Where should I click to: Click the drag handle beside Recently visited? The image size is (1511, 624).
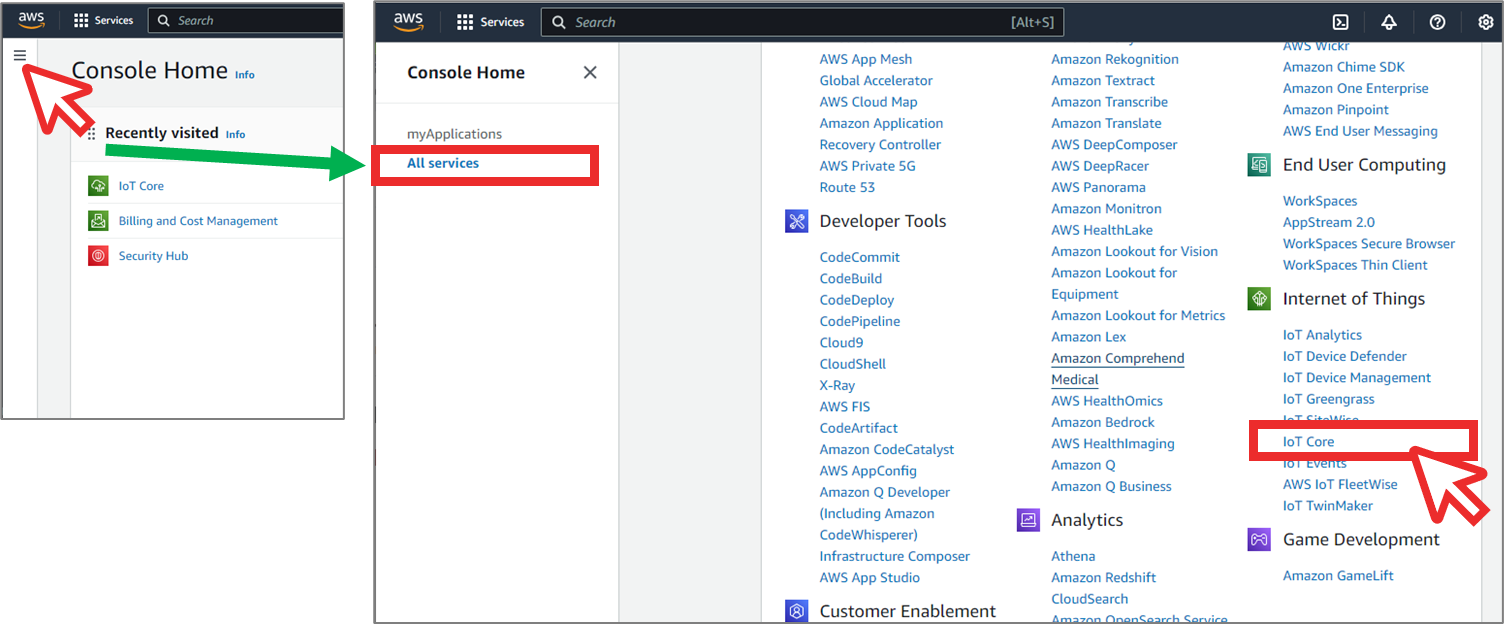click(91, 134)
